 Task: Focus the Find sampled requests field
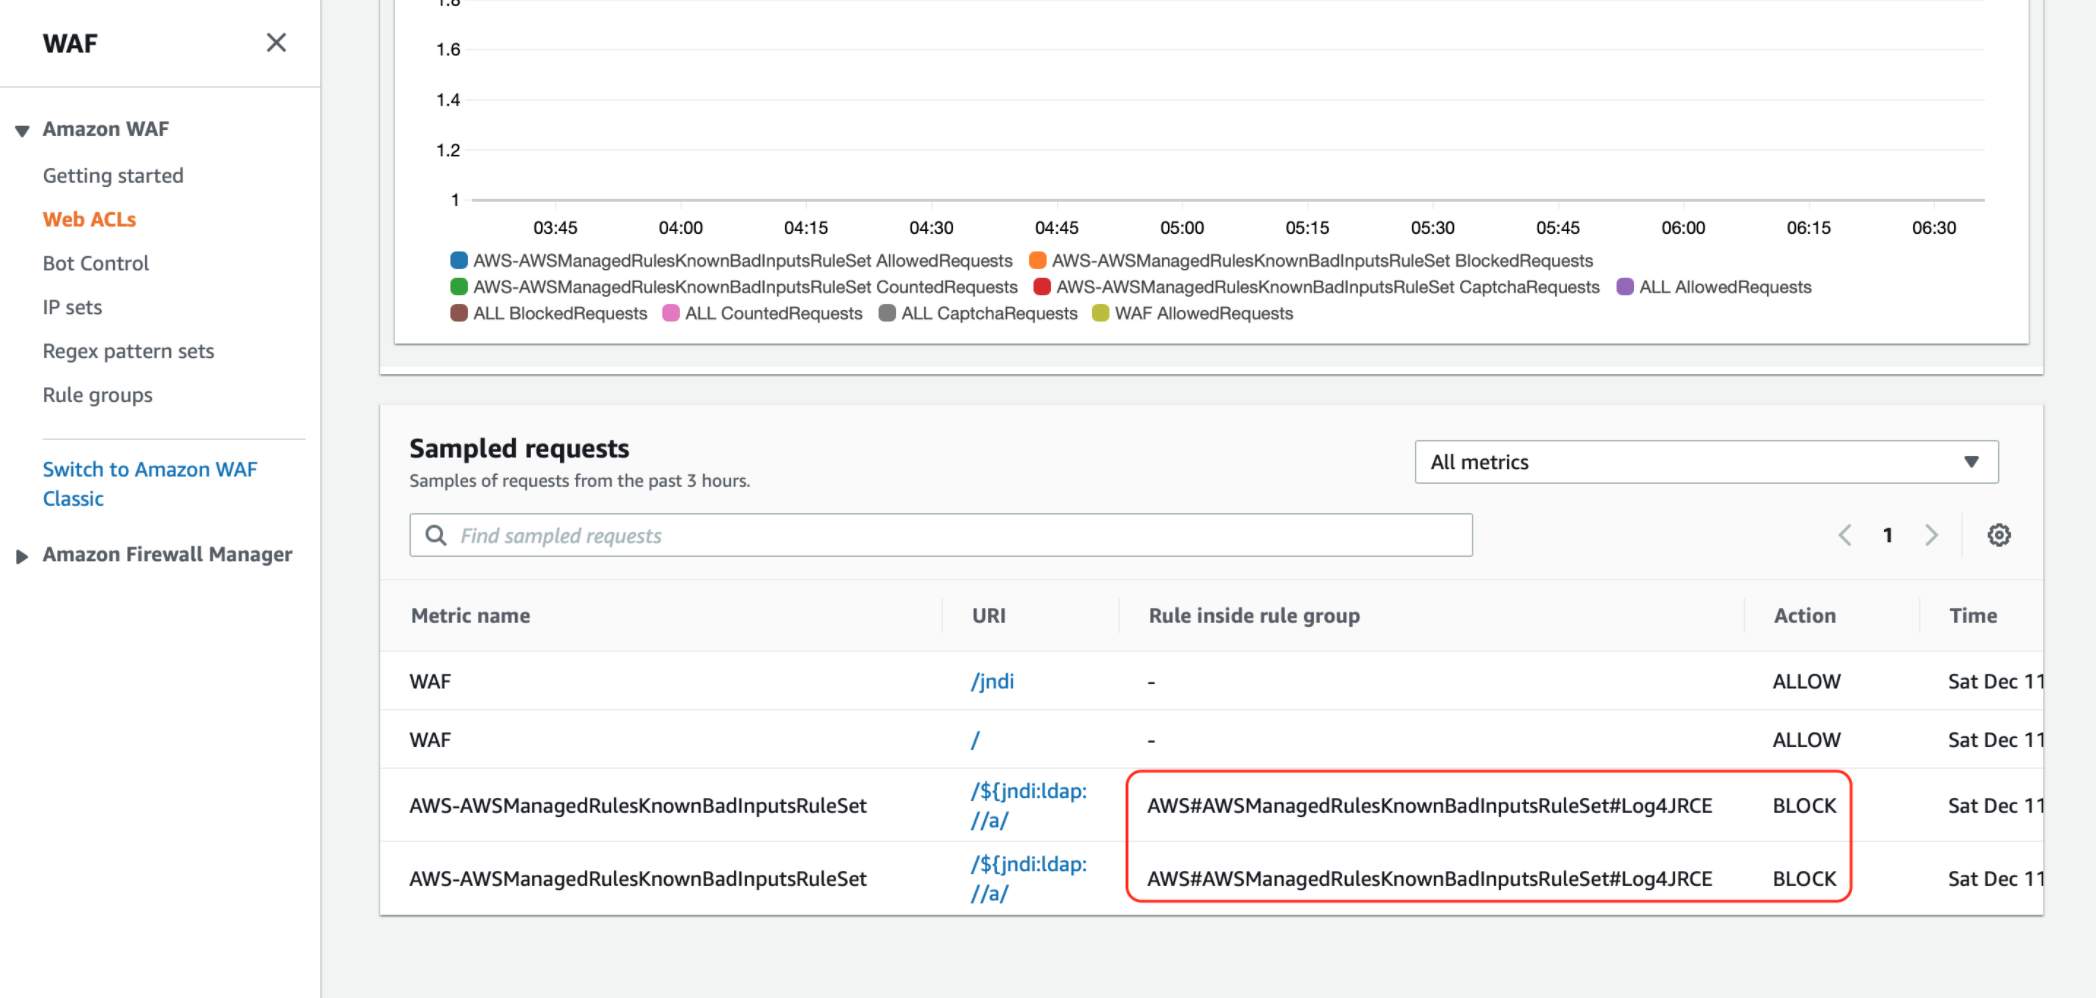click(x=941, y=535)
